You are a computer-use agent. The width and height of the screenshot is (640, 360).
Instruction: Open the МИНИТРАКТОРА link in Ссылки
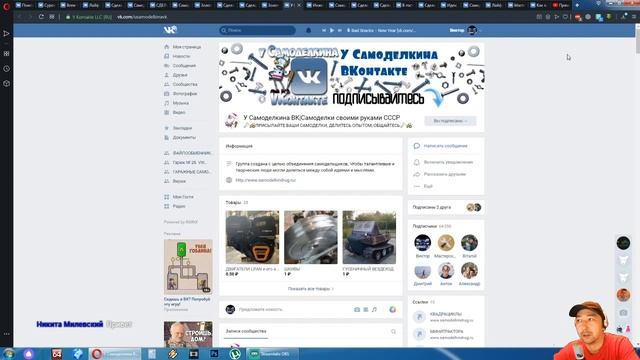coord(447,332)
